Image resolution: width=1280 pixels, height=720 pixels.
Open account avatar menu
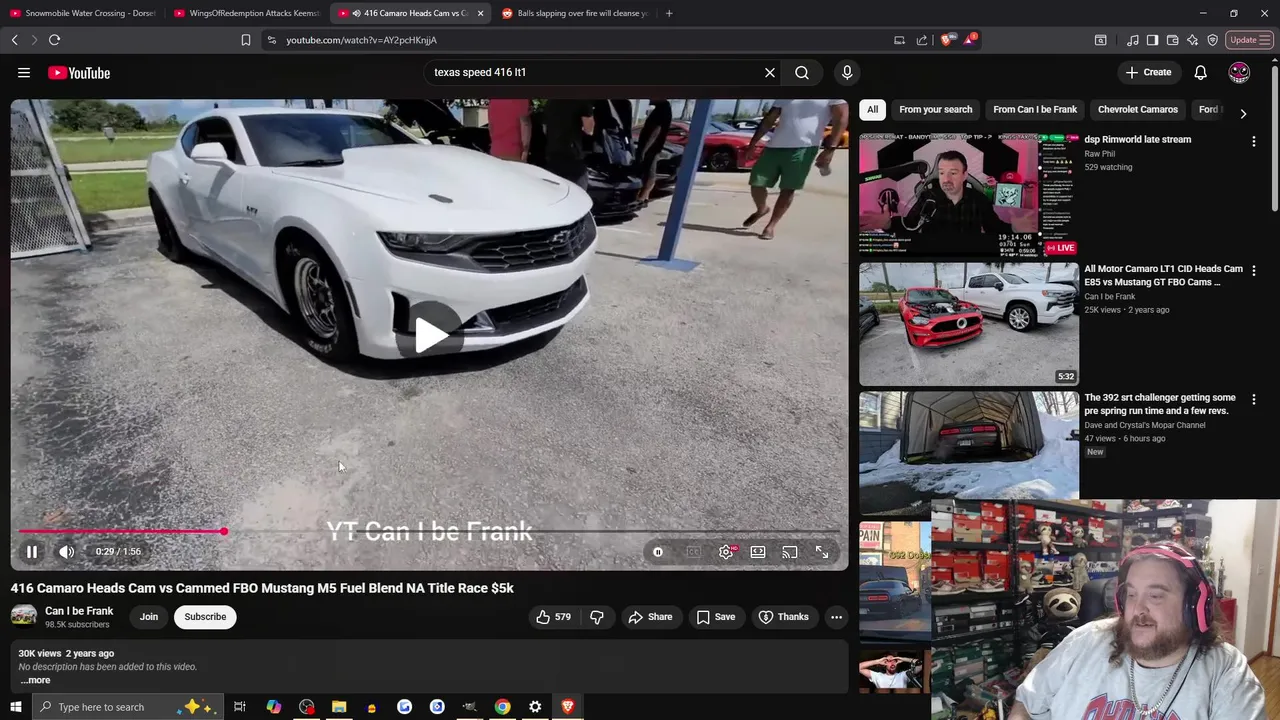[x=1239, y=72]
